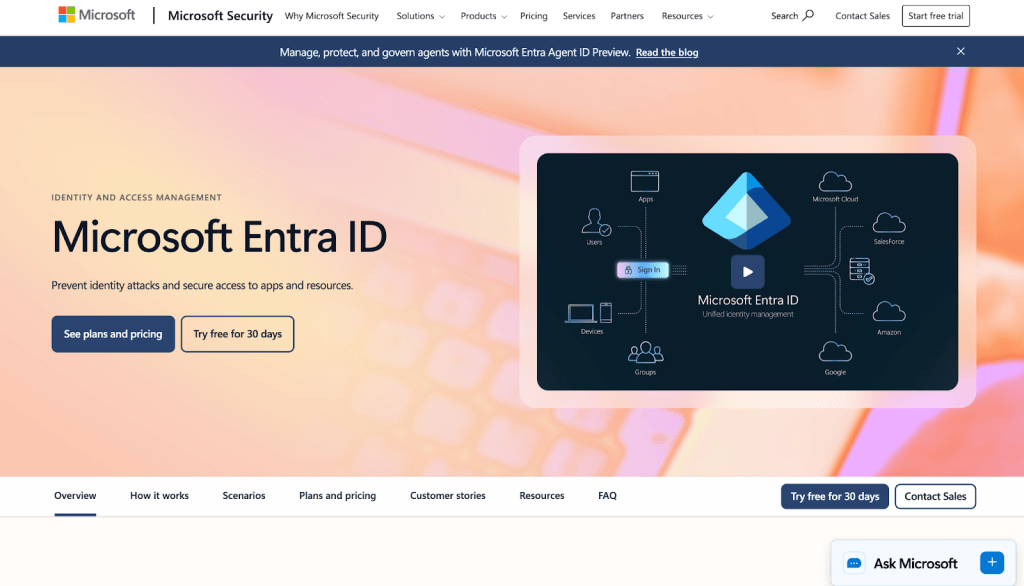The height and width of the screenshot is (586, 1024).
Task: Click the Entra ID diamond logo in the video
Action: click(x=747, y=211)
